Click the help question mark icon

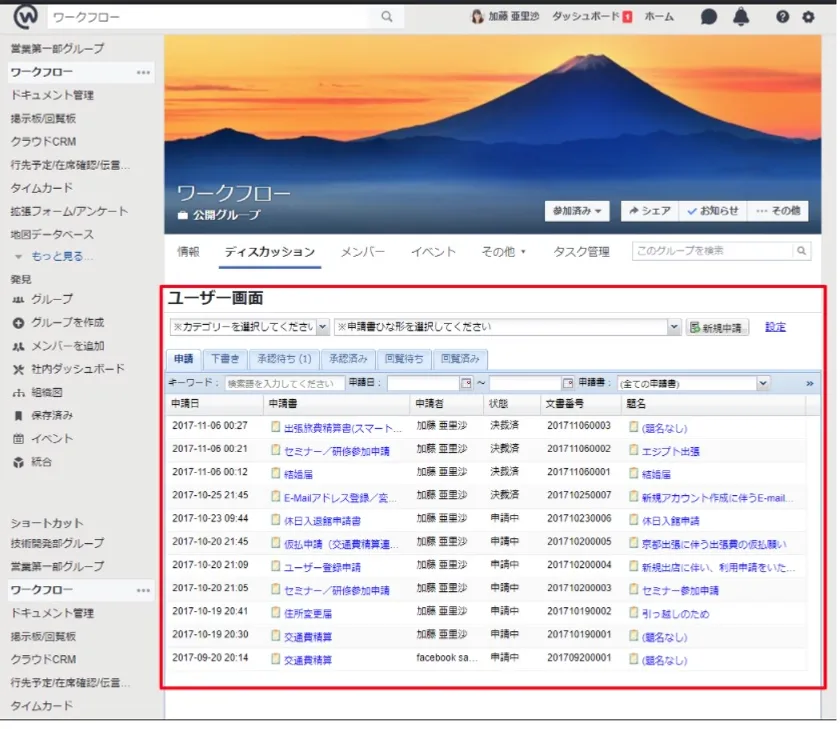tap(782, 17)
